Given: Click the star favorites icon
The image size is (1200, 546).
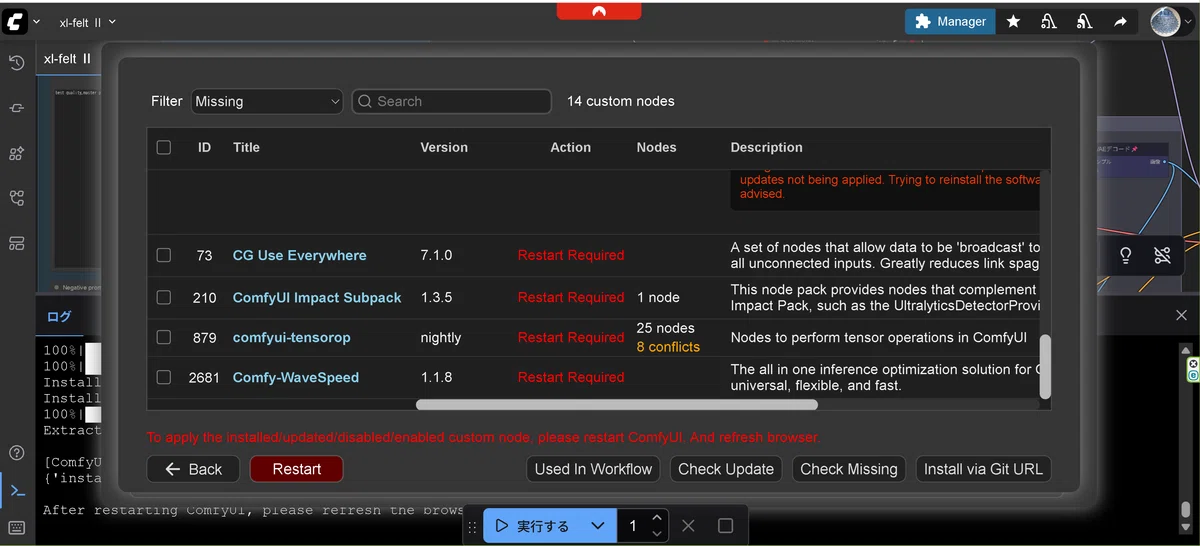Looking at the screenshot, I should (x=1013, y=21).
